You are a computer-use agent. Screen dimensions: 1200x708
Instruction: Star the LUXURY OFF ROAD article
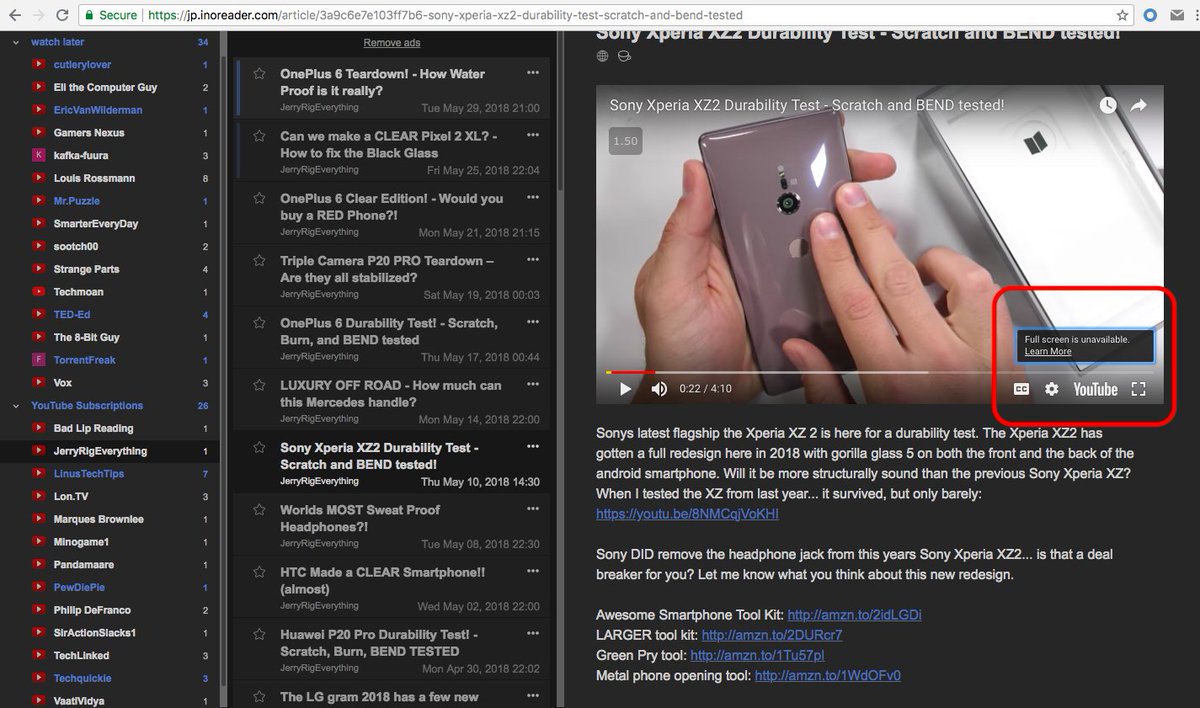[x=260, y=385]
